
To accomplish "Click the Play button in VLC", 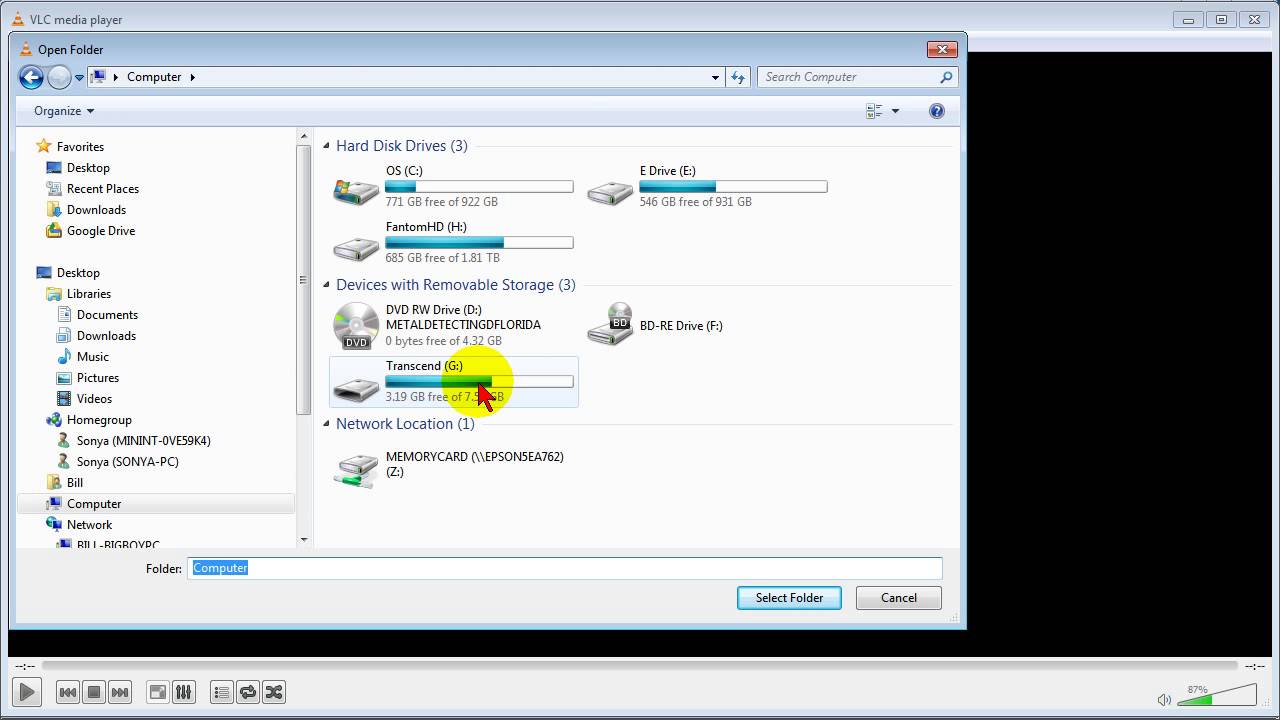I will [27, 691].
